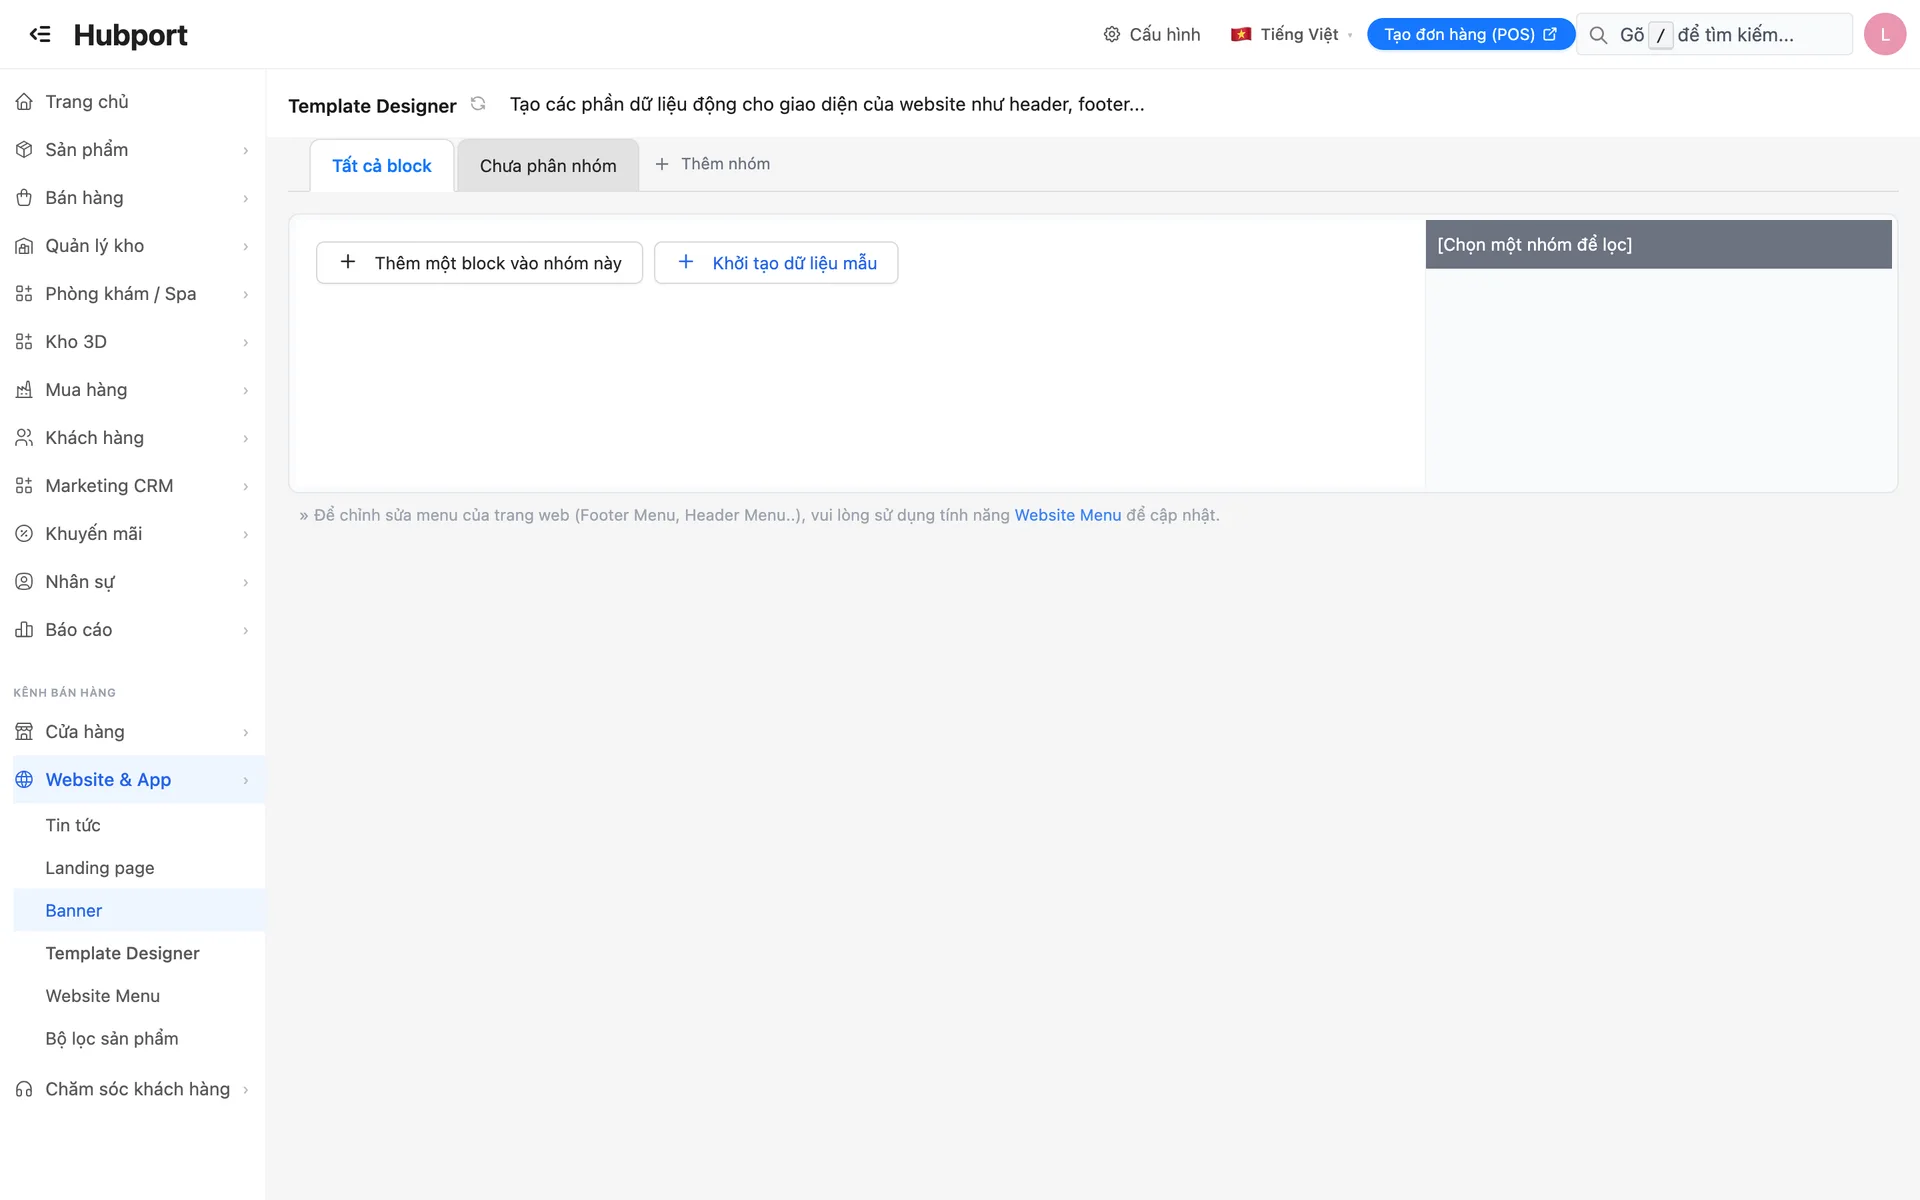1920x1200 pixels.
Task: Expand the Bán hàng menu chevron
Action: [x=245, y=198]
